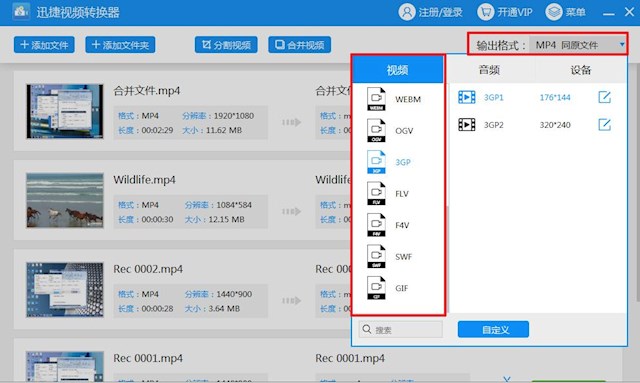Click the Rec 0002.mp4 source file name
This screenshot has width=640, height=383.
[x=148, y=269]
